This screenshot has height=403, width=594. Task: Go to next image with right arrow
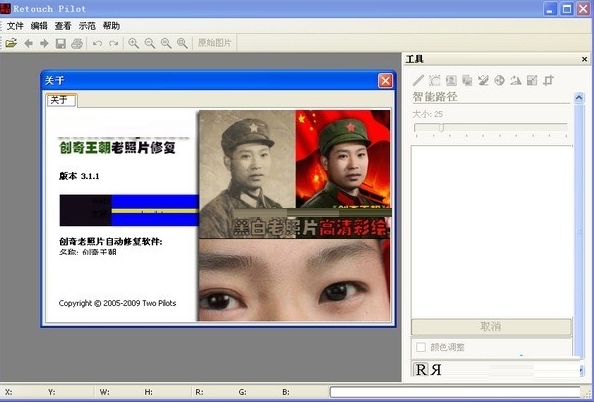pos(44,43)
